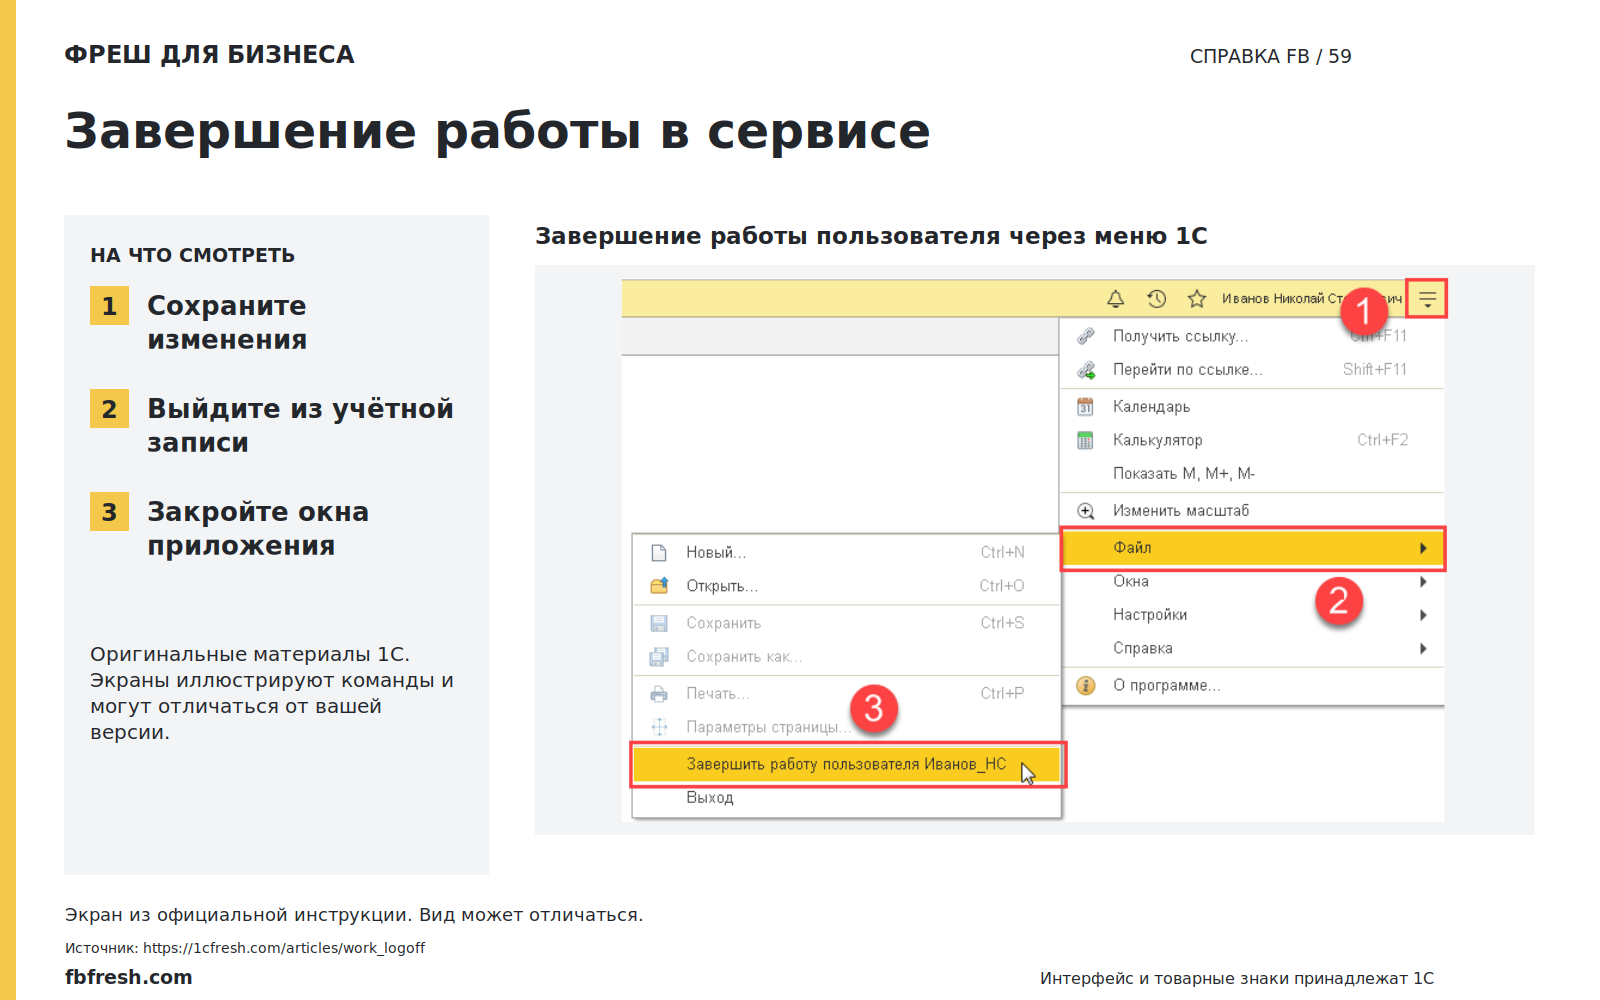
Task: Select the Файл menu item
Action: pyautogui.click(x=1252, y=548)
